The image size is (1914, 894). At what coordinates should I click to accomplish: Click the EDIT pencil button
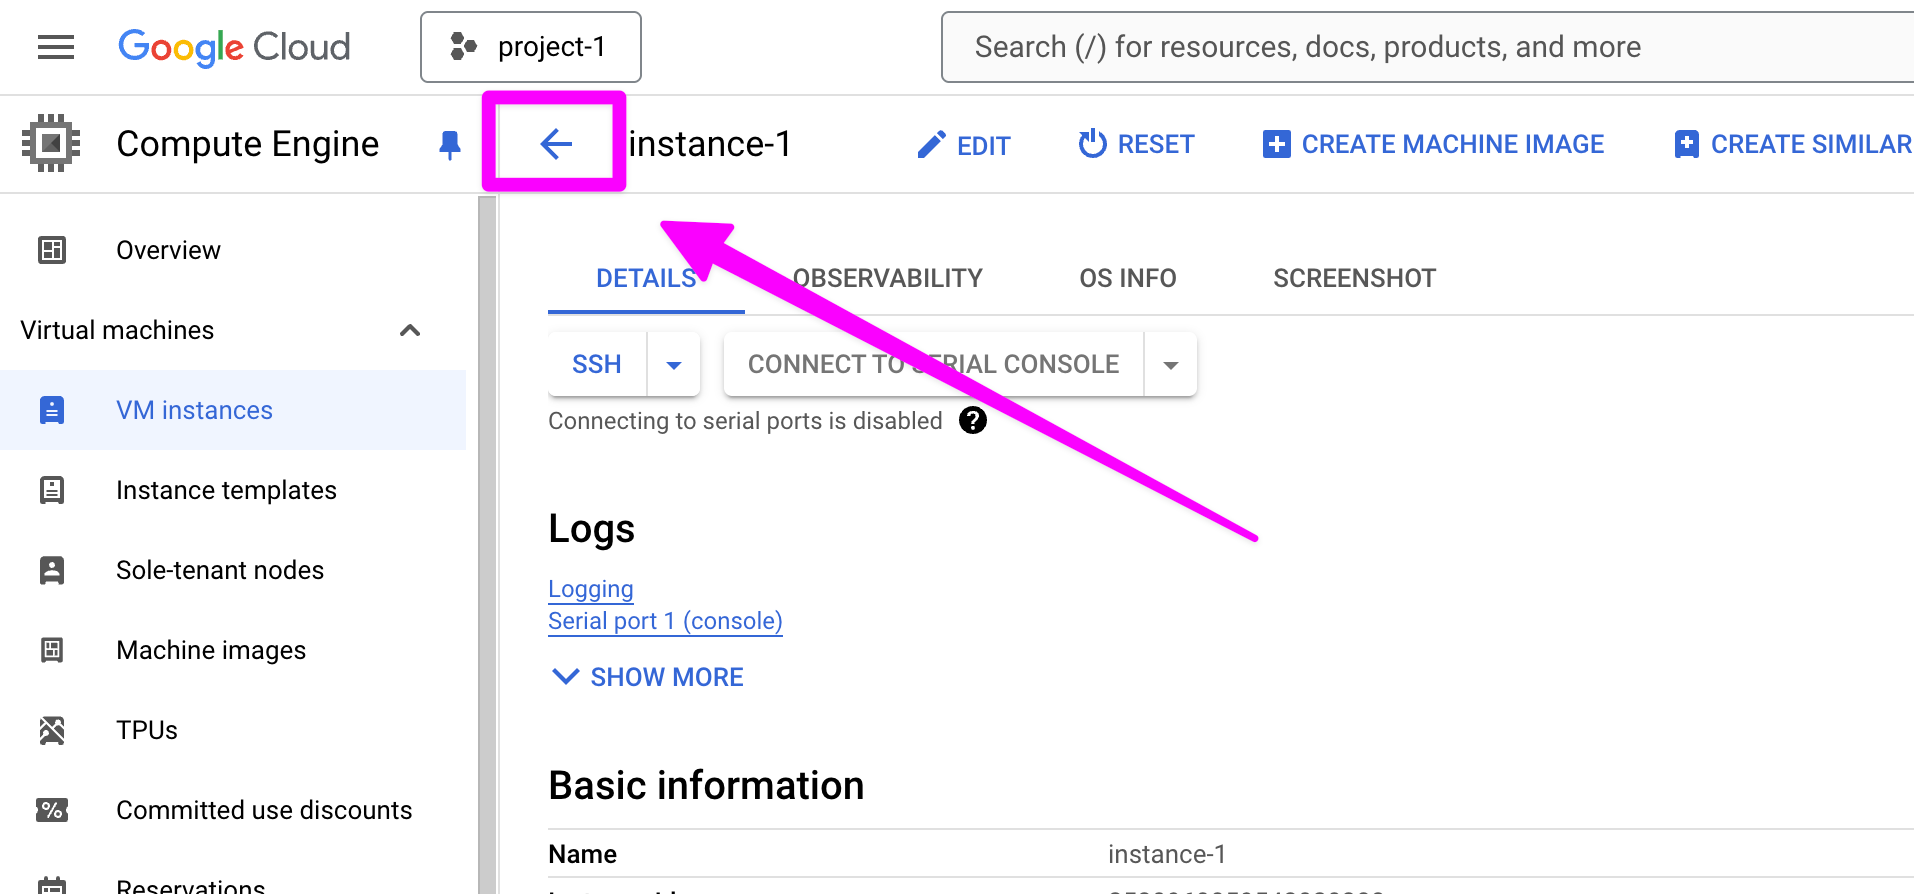click(964, 145)
